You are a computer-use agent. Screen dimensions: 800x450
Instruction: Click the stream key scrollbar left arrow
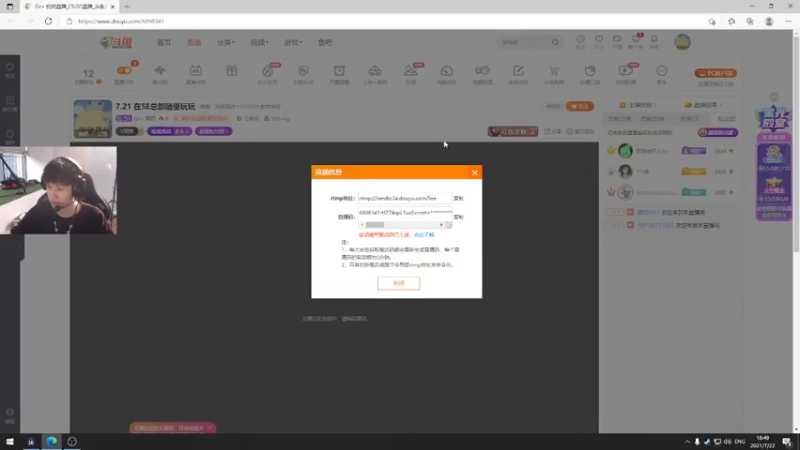point(362,225)
